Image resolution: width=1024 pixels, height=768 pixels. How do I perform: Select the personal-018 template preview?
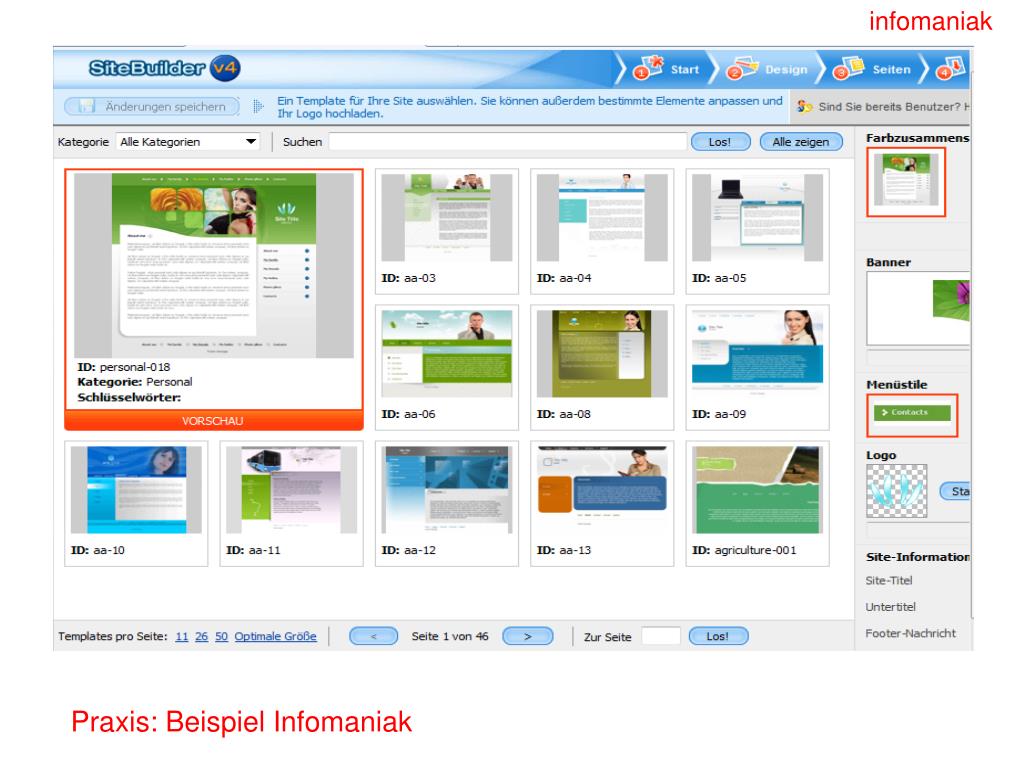tap(214, 265)
